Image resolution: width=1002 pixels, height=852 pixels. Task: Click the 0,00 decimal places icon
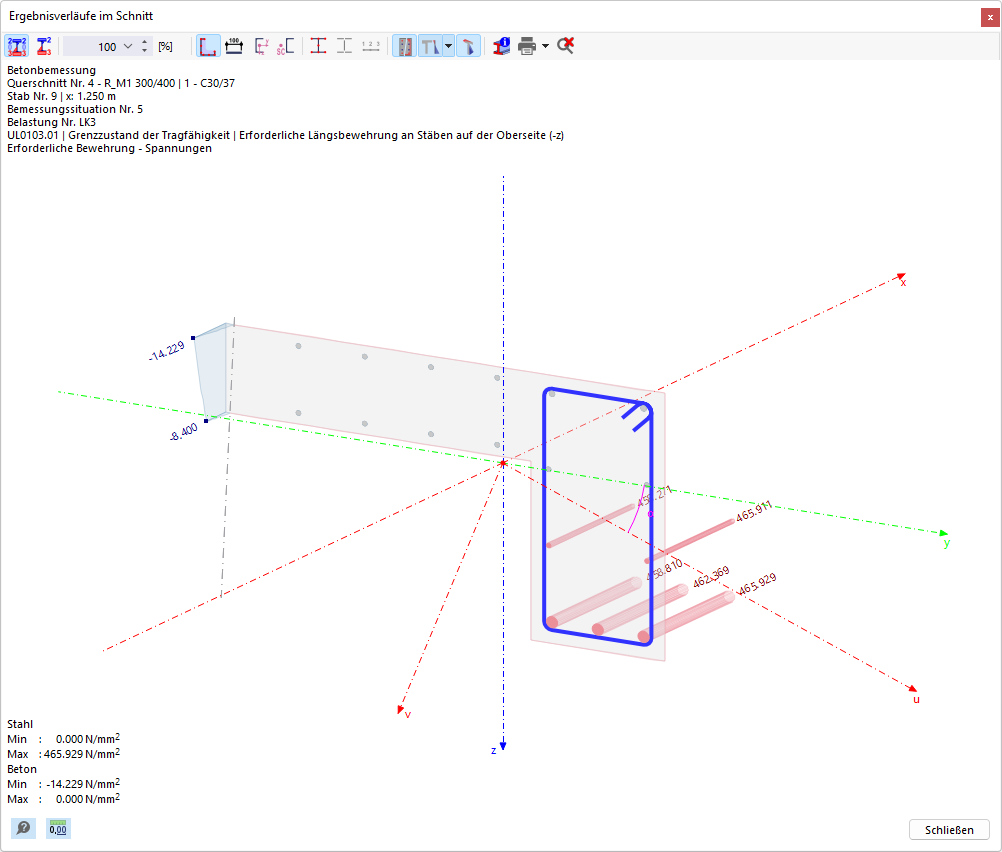[x=58, y=828]
